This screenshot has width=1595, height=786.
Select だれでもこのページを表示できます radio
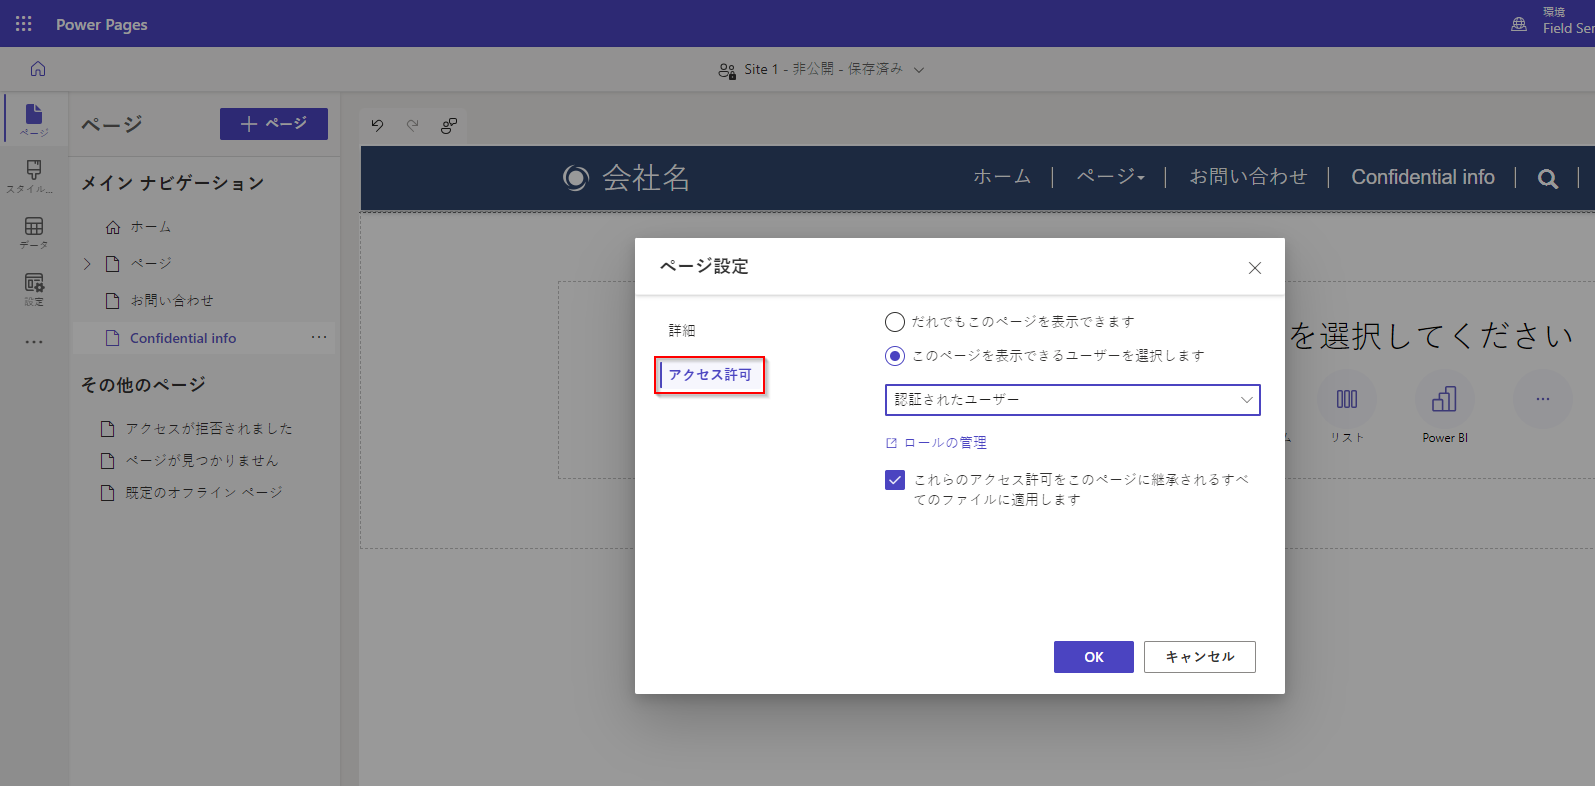click(x=895, y=322)
